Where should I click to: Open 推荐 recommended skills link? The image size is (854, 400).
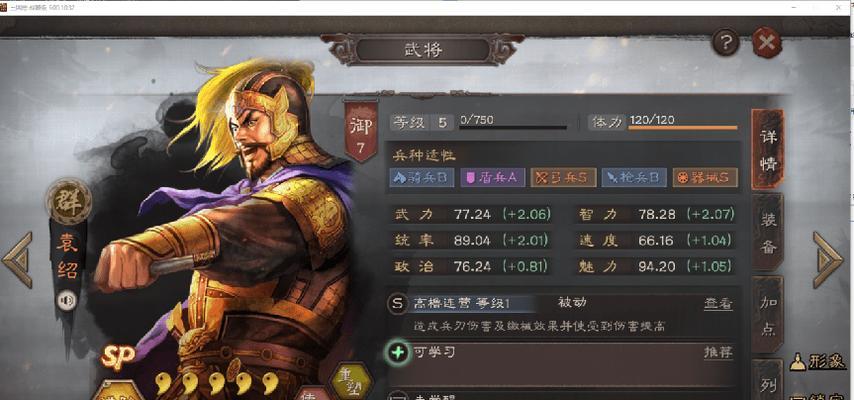pos(718,352)
